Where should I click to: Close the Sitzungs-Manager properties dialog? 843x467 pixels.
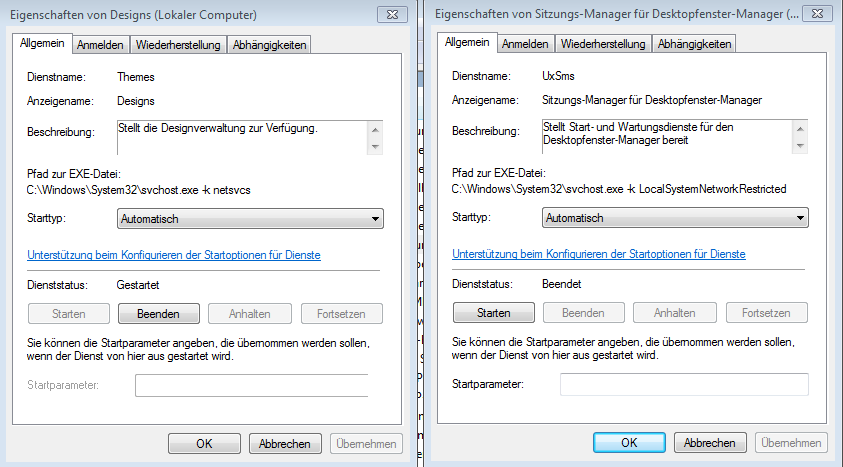point(815,14)
